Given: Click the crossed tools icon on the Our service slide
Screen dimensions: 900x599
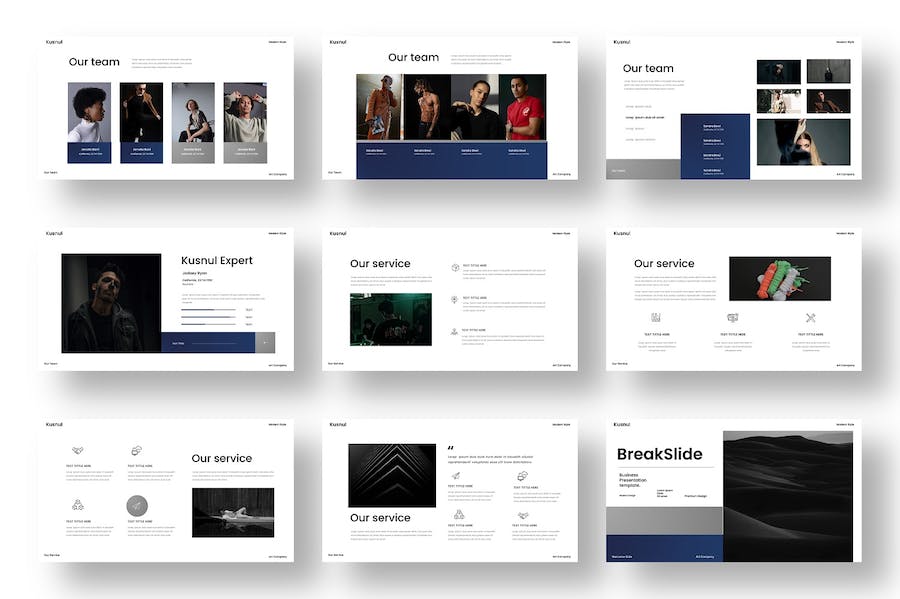Looking at the screenshot, I should click(x=811, y=318).
